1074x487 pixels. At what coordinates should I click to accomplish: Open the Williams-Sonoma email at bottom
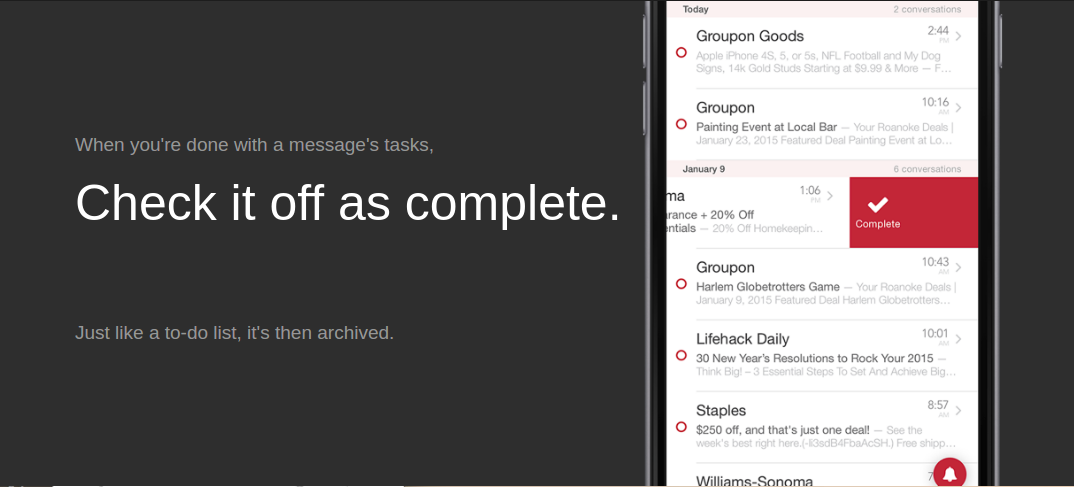[x=822, y=477]
